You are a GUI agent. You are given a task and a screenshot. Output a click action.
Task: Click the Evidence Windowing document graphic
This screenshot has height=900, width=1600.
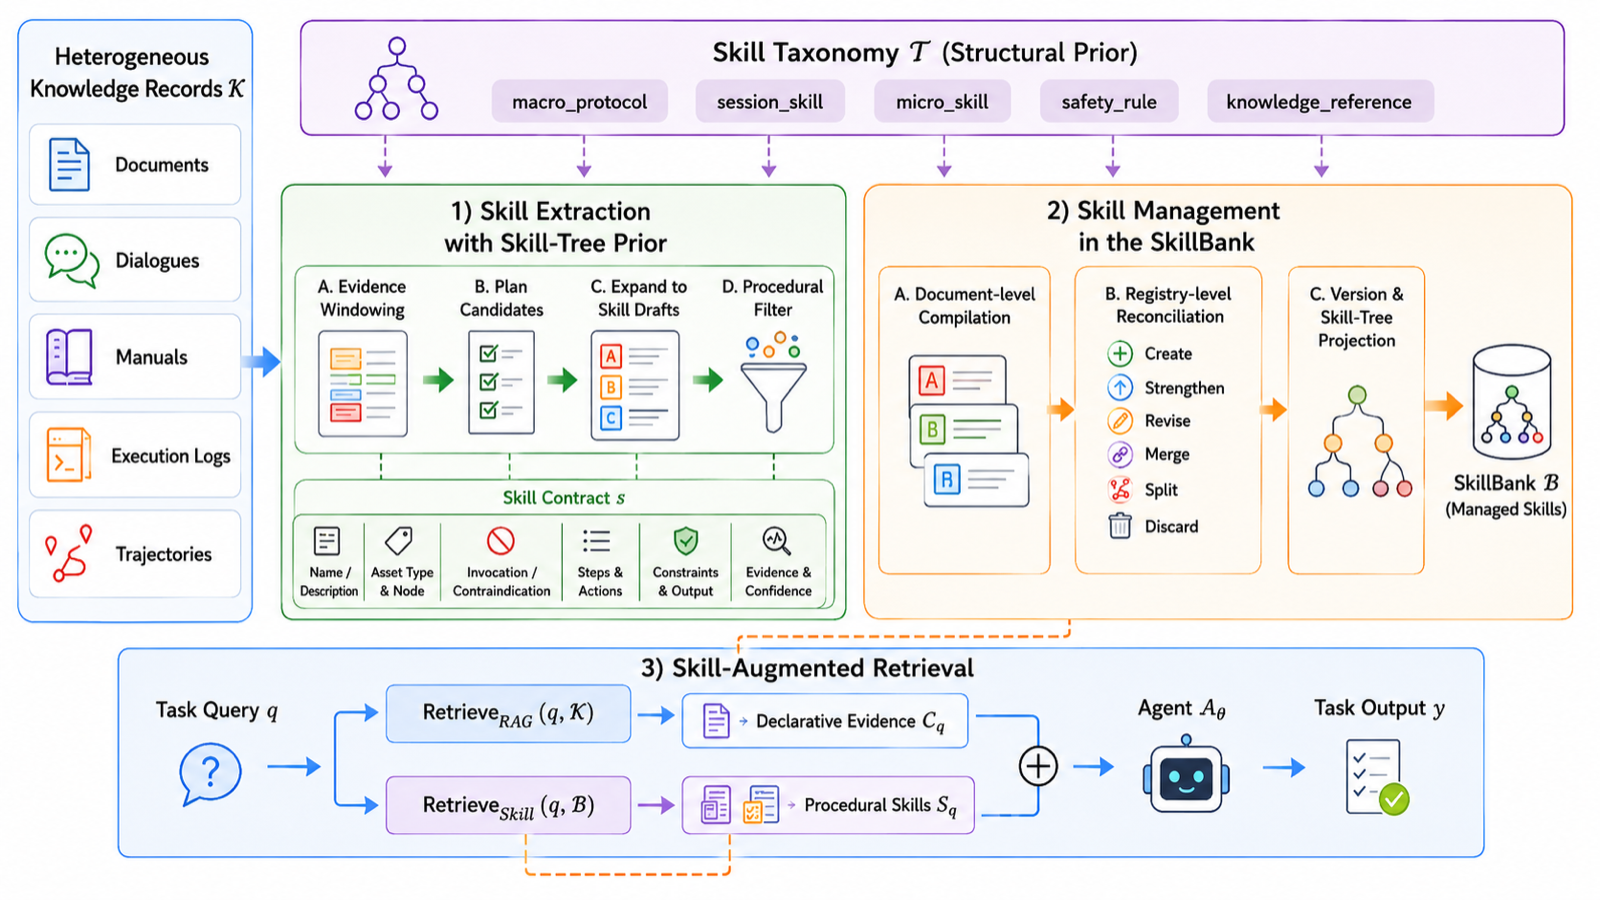coord(362,384)
